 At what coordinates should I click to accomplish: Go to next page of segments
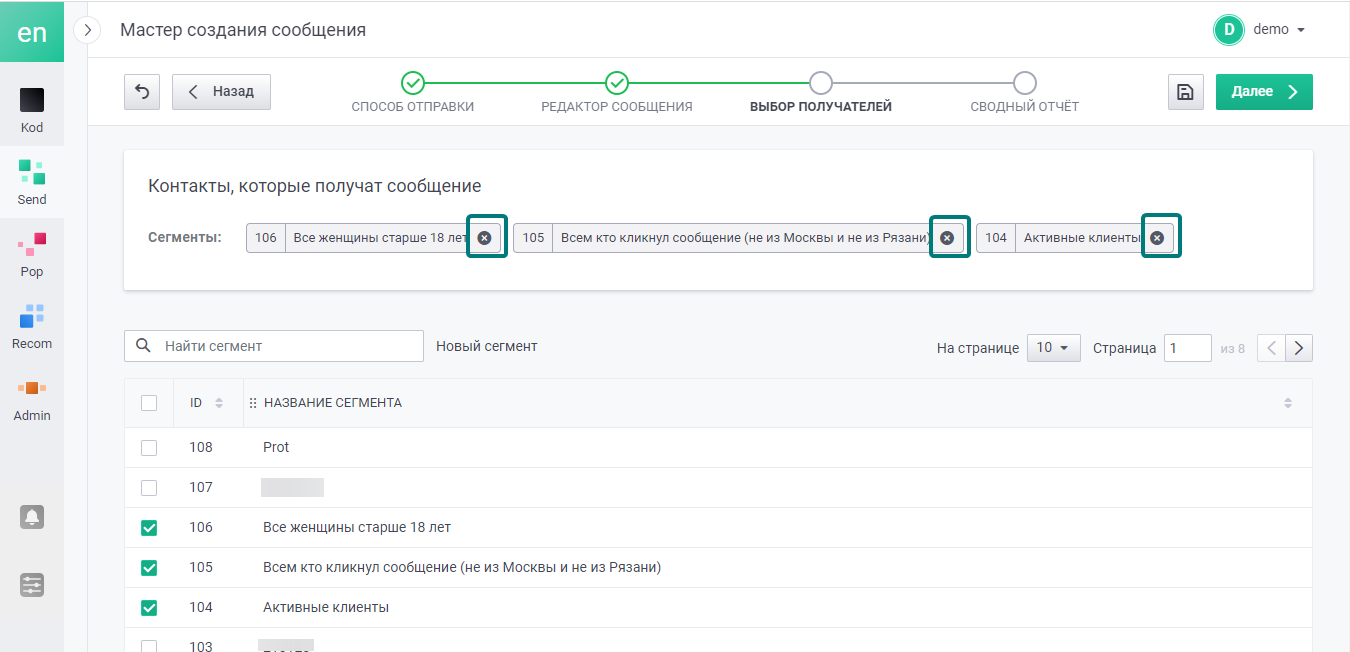tap(1299, 348)
